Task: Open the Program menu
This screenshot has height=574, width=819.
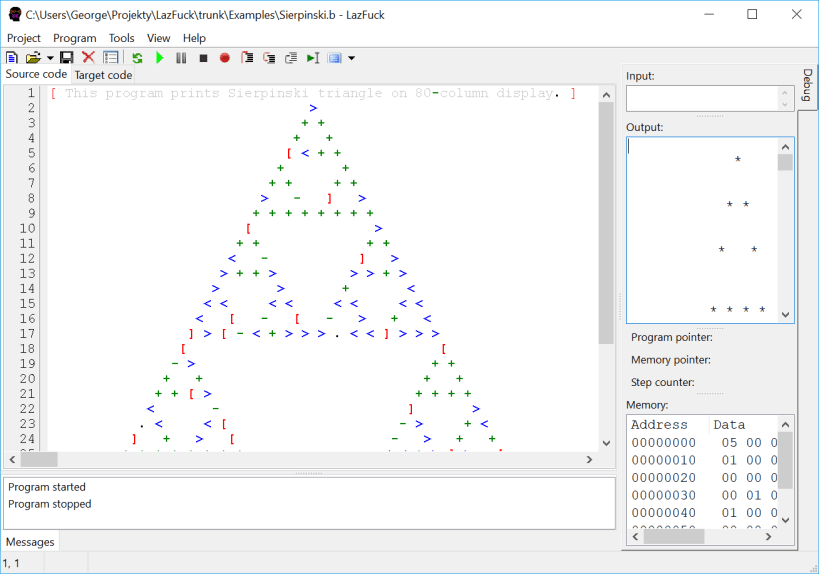Action: tap(75, 38)
